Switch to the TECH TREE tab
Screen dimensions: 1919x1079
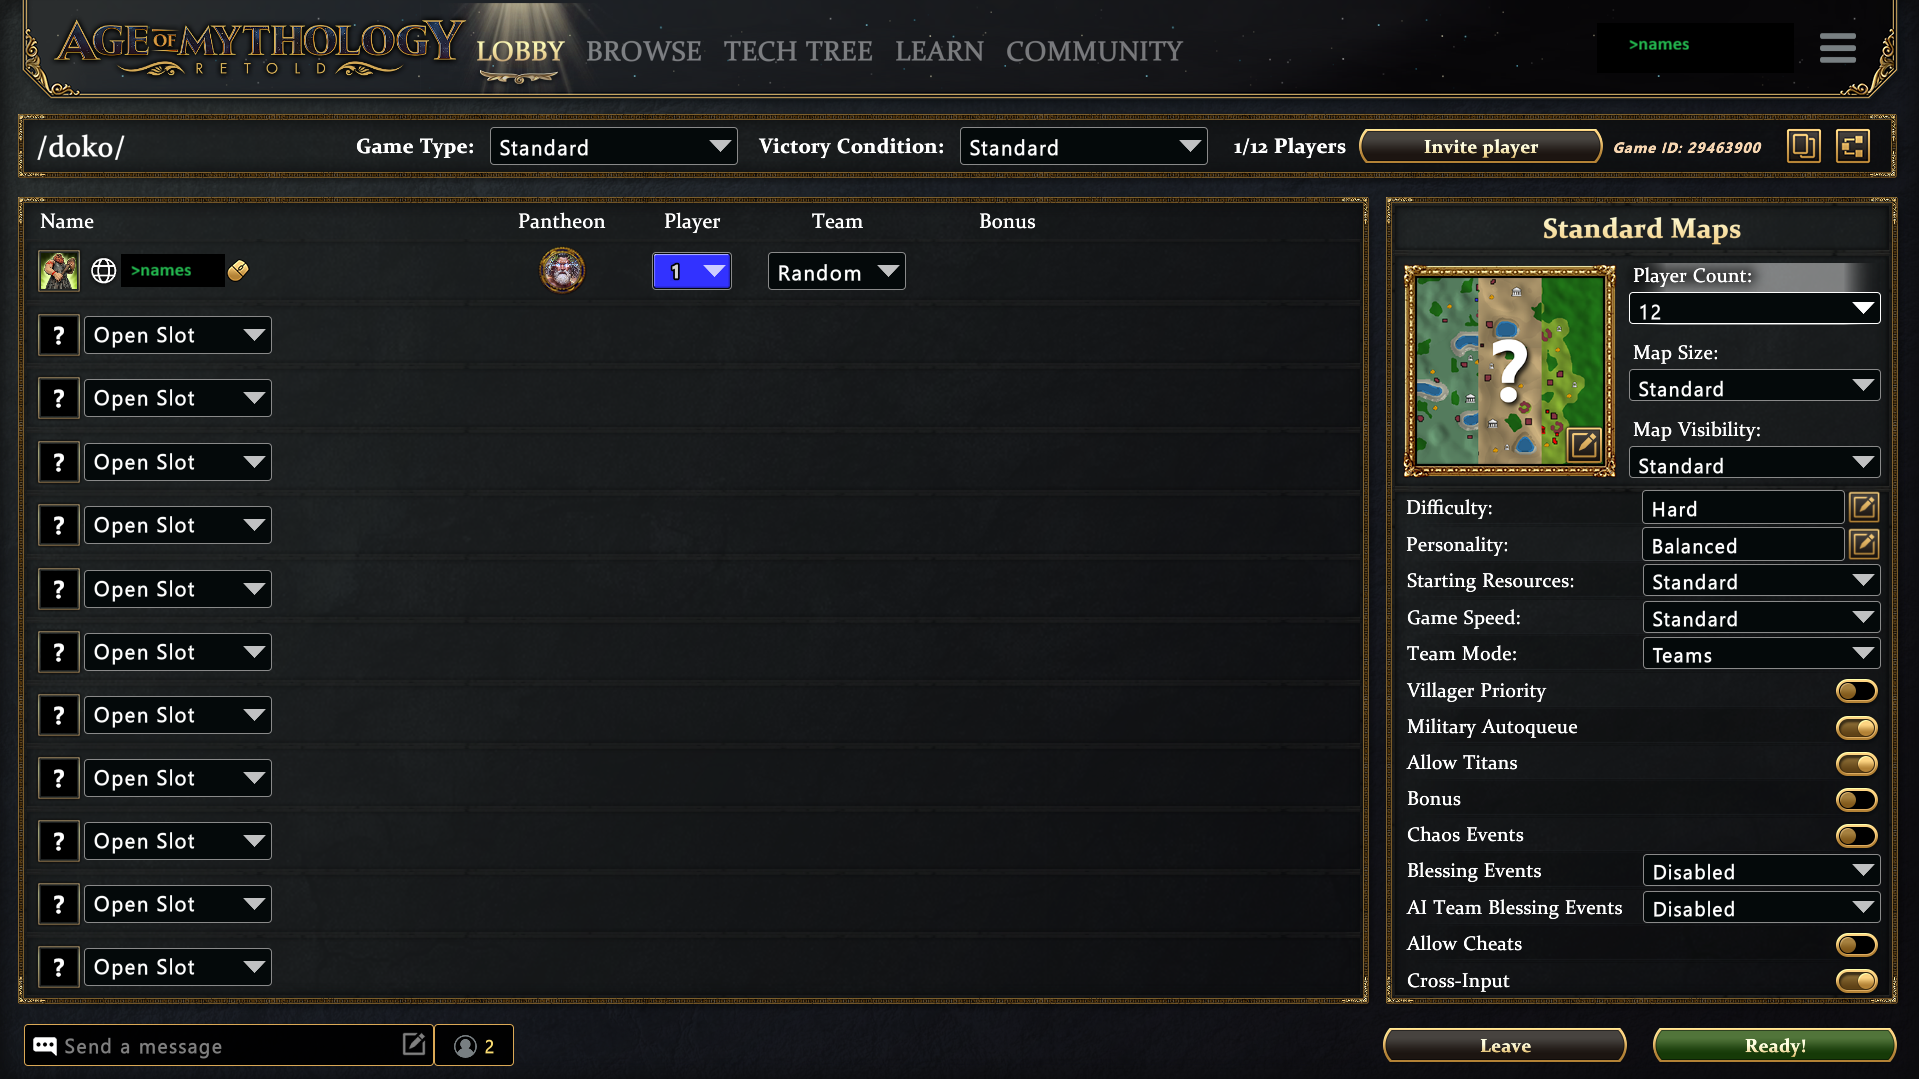coord(798,51)
